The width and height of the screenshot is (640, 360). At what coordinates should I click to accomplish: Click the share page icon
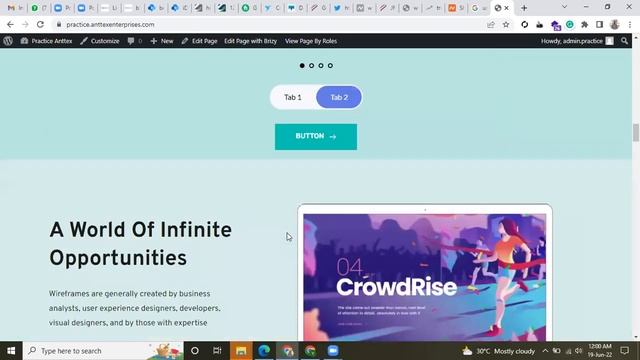click(491, 24)
